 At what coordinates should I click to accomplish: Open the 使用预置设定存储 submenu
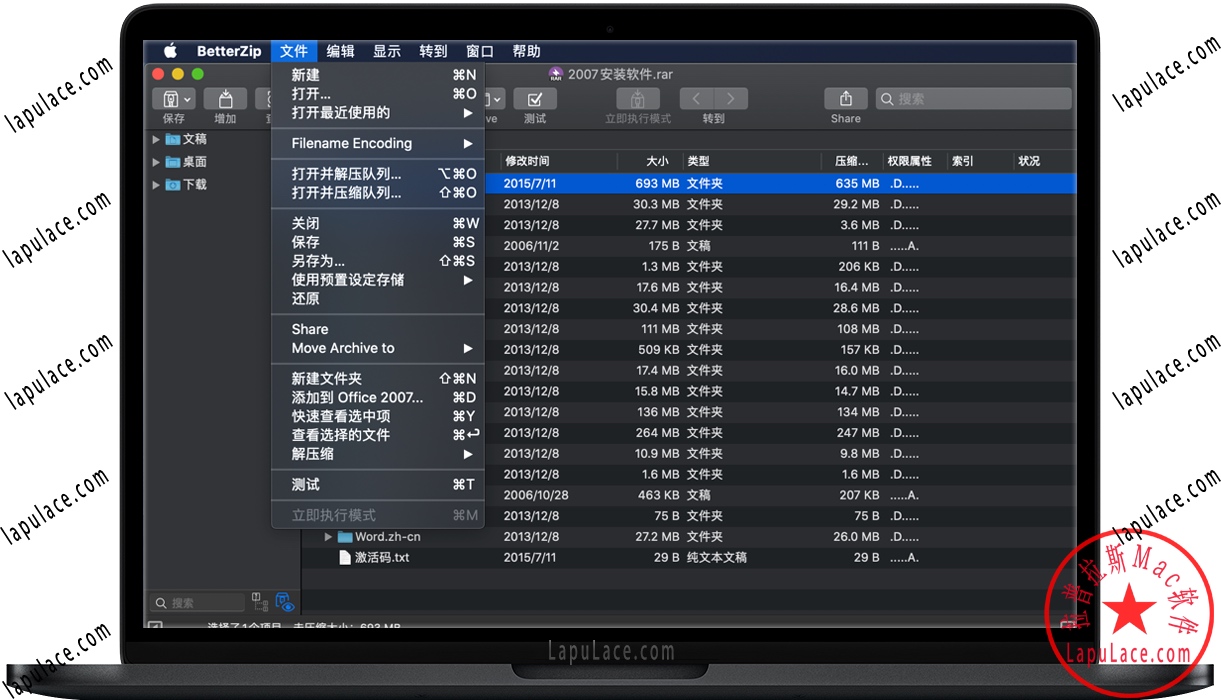(x=378, y=280)
